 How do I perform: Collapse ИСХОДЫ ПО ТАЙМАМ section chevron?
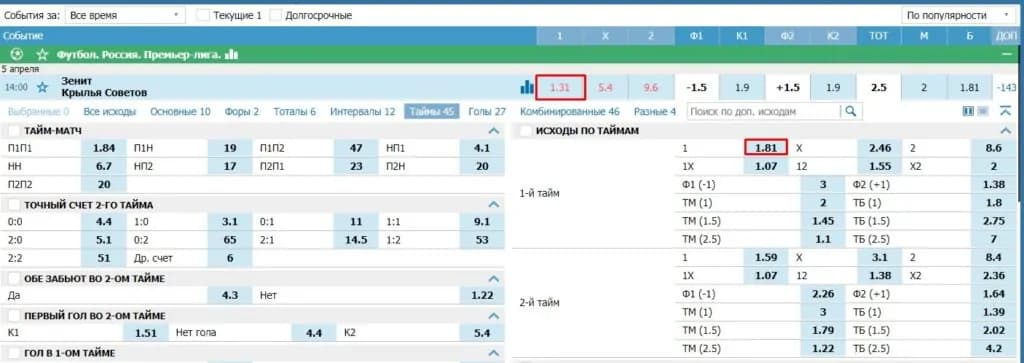coord(1006,131)
